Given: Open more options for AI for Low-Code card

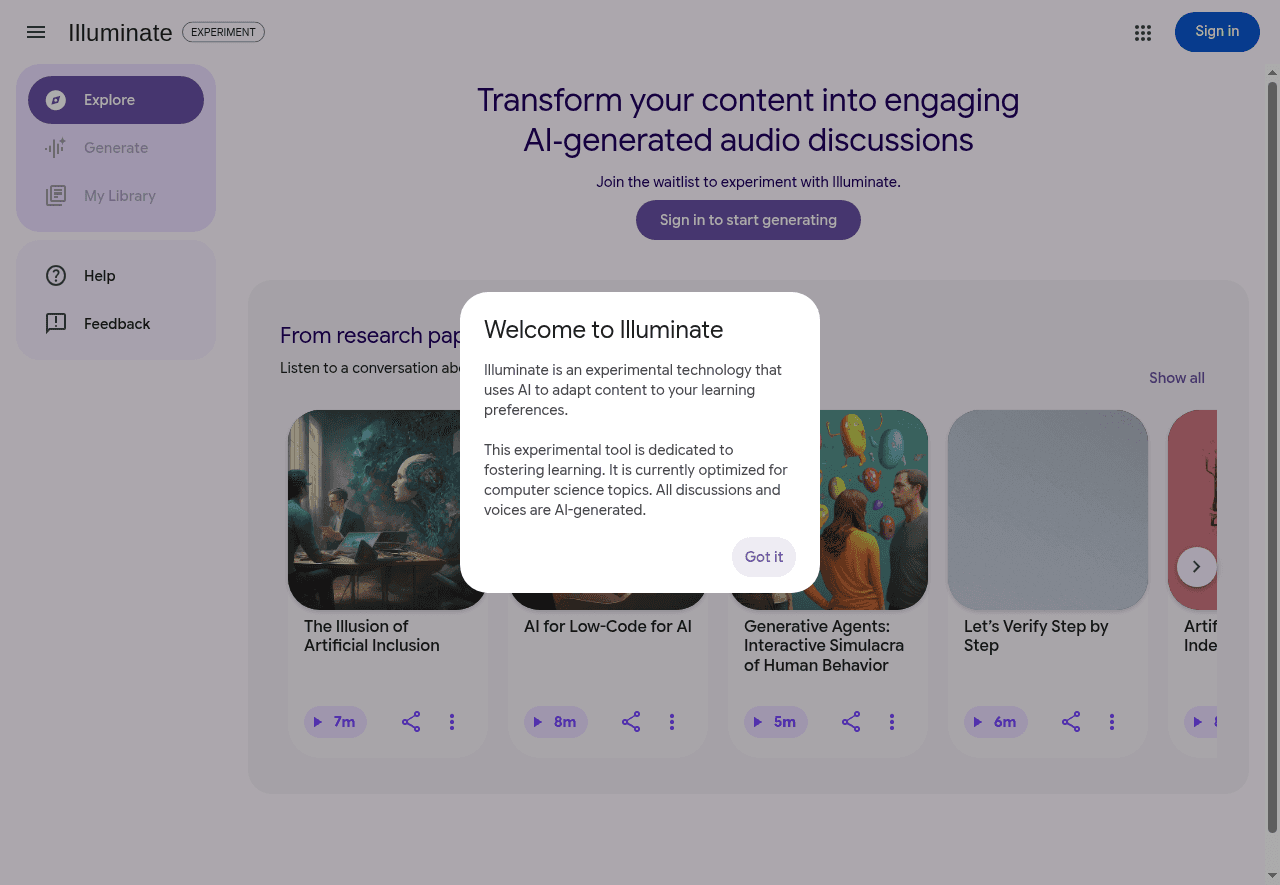Looking at the screenshot, I should coord(672,722).
